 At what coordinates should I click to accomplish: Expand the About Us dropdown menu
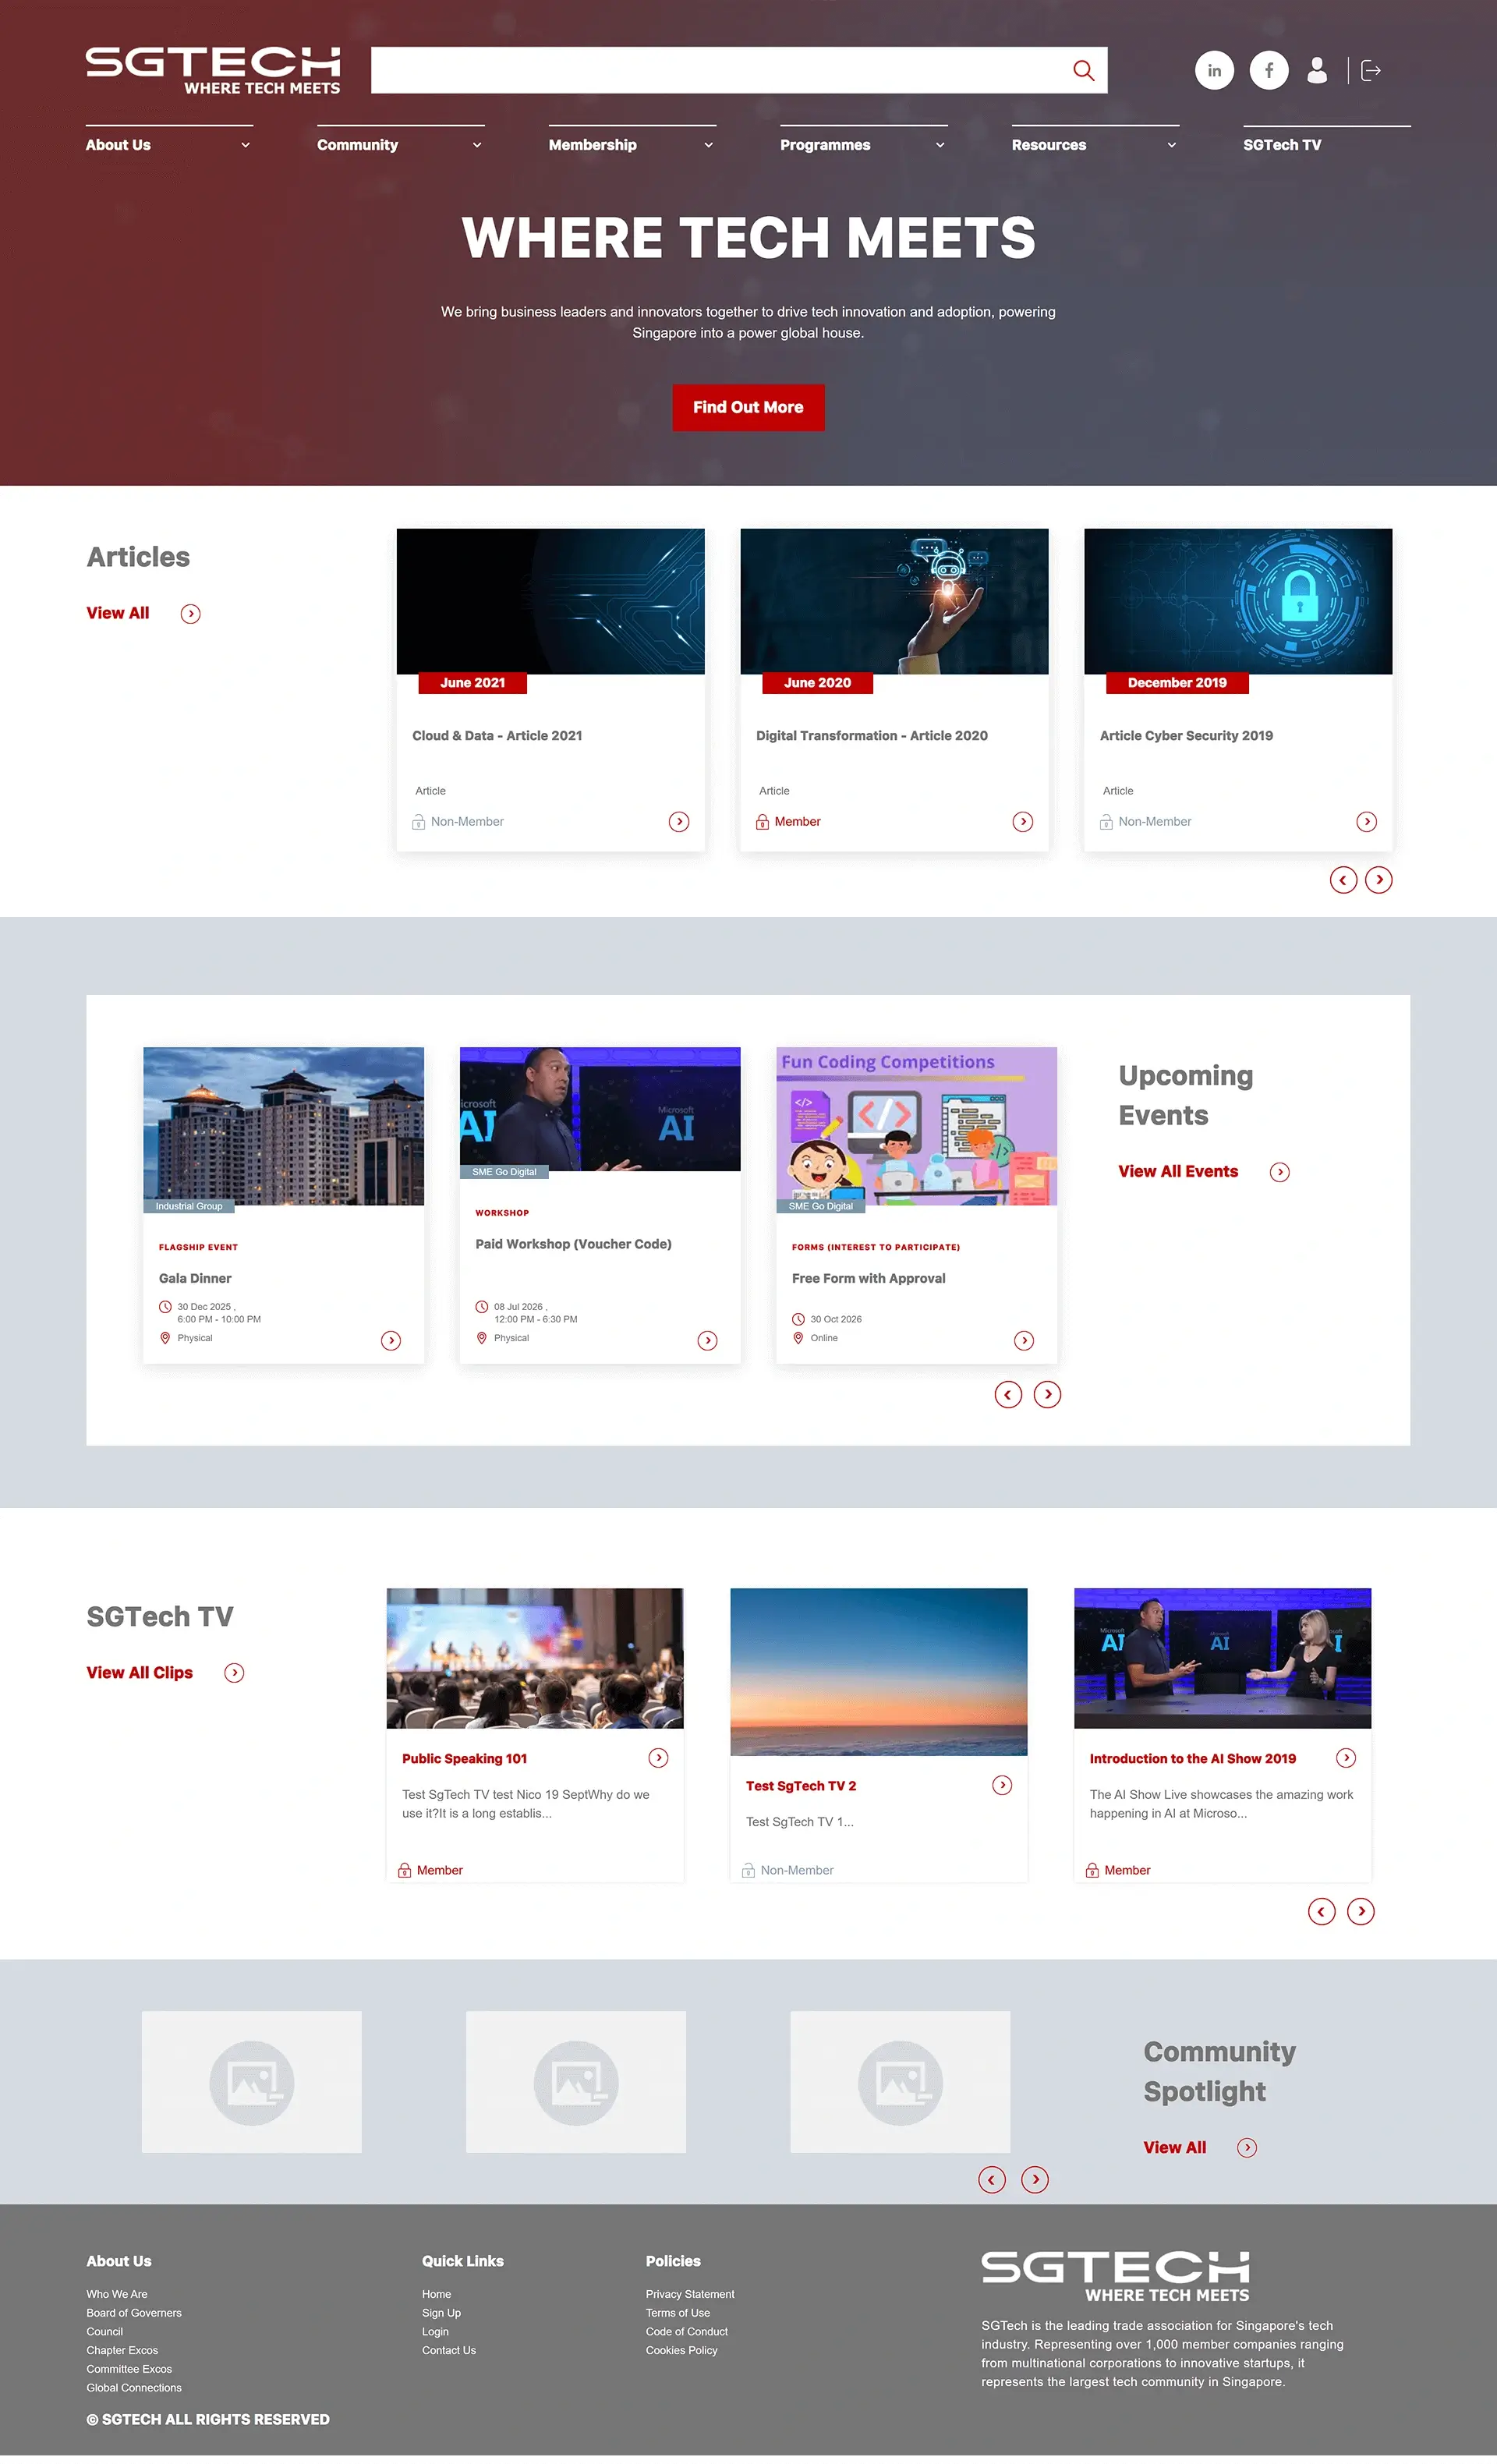[245, 145]
